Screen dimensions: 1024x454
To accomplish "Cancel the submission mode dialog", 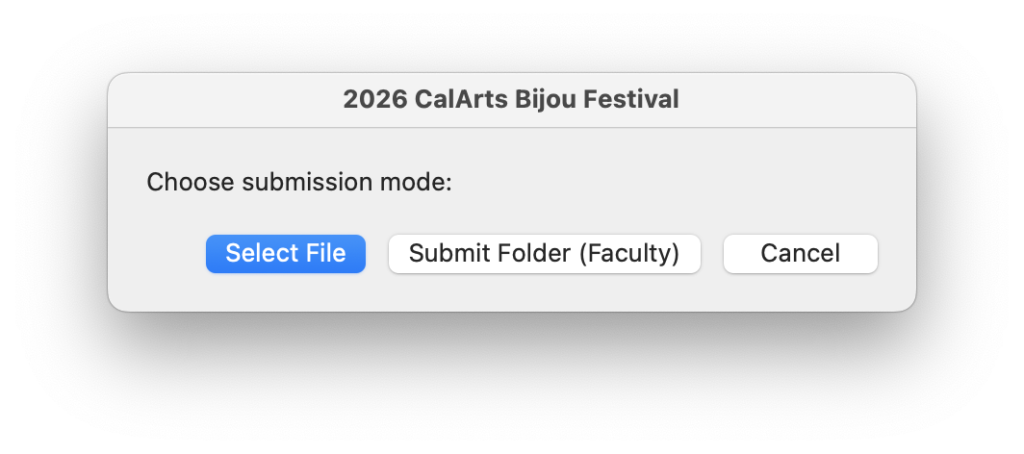I will coord(800,254).
